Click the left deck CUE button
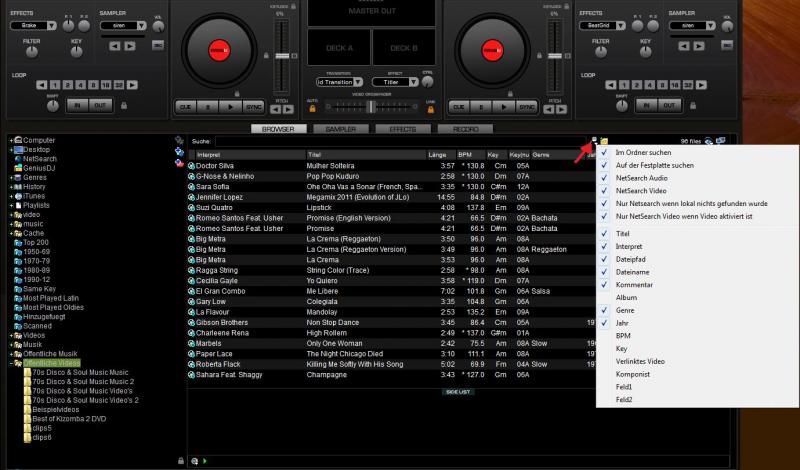 (x=185, y=105)
